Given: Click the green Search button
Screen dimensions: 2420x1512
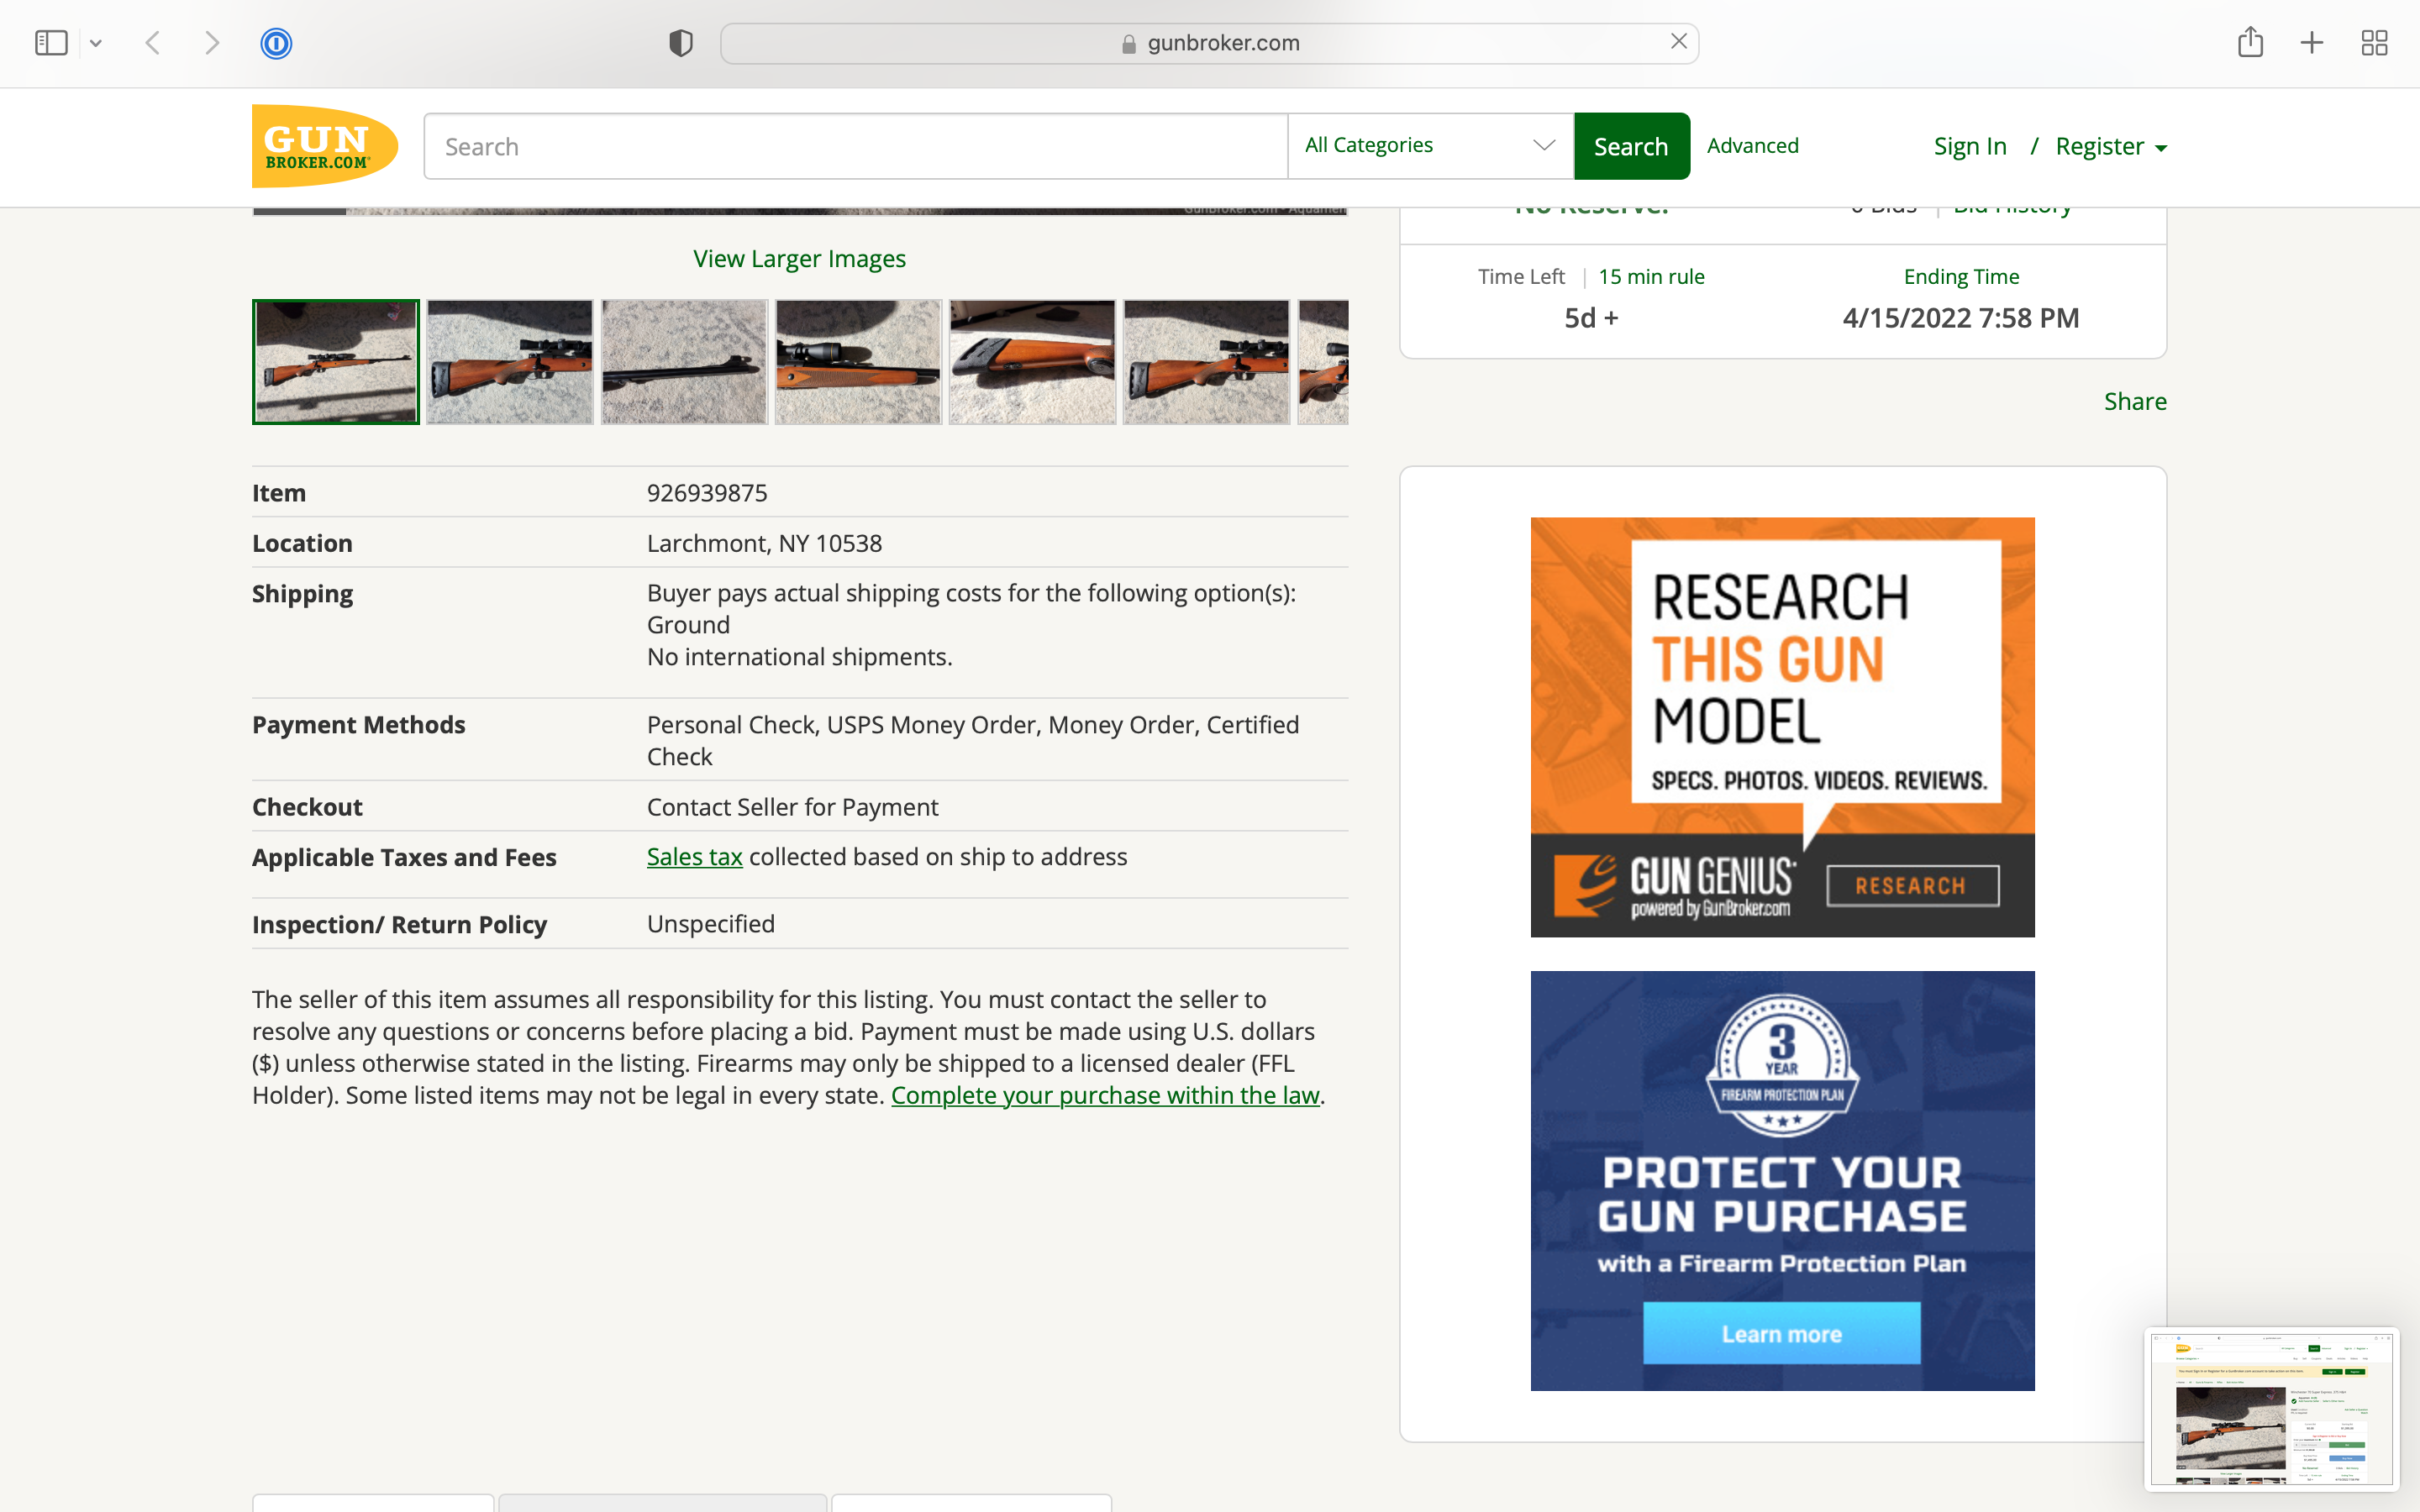Looking at the screenshot, I should 1631,147.
